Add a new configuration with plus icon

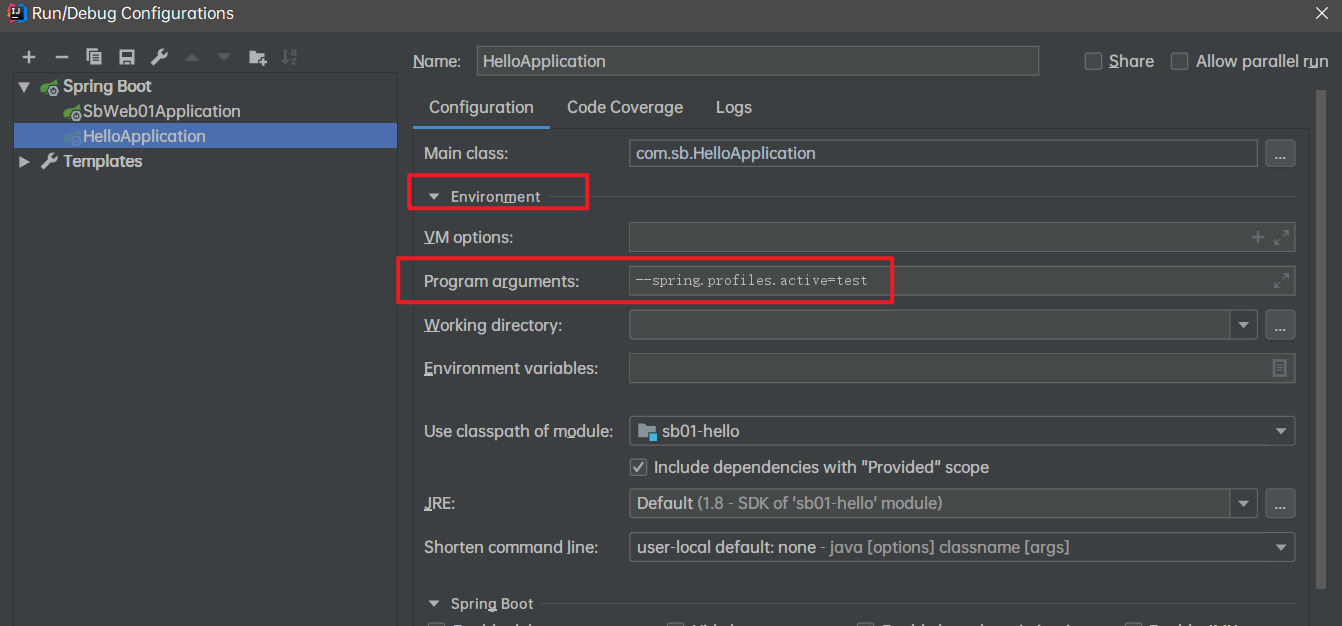(29, 57)
